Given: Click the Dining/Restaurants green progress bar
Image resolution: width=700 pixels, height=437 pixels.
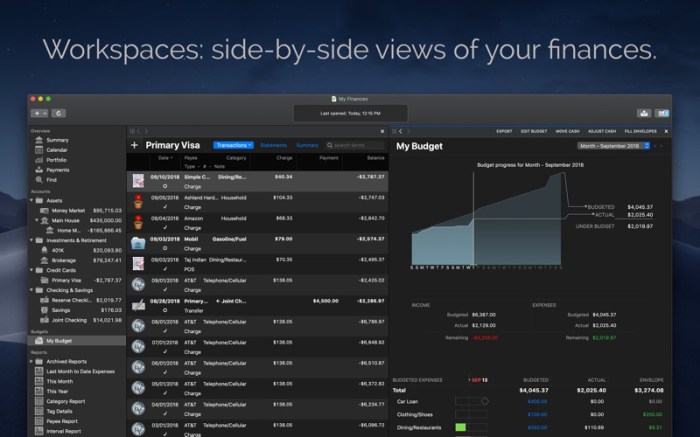Looking at the screenshot, I should point(461,427).
